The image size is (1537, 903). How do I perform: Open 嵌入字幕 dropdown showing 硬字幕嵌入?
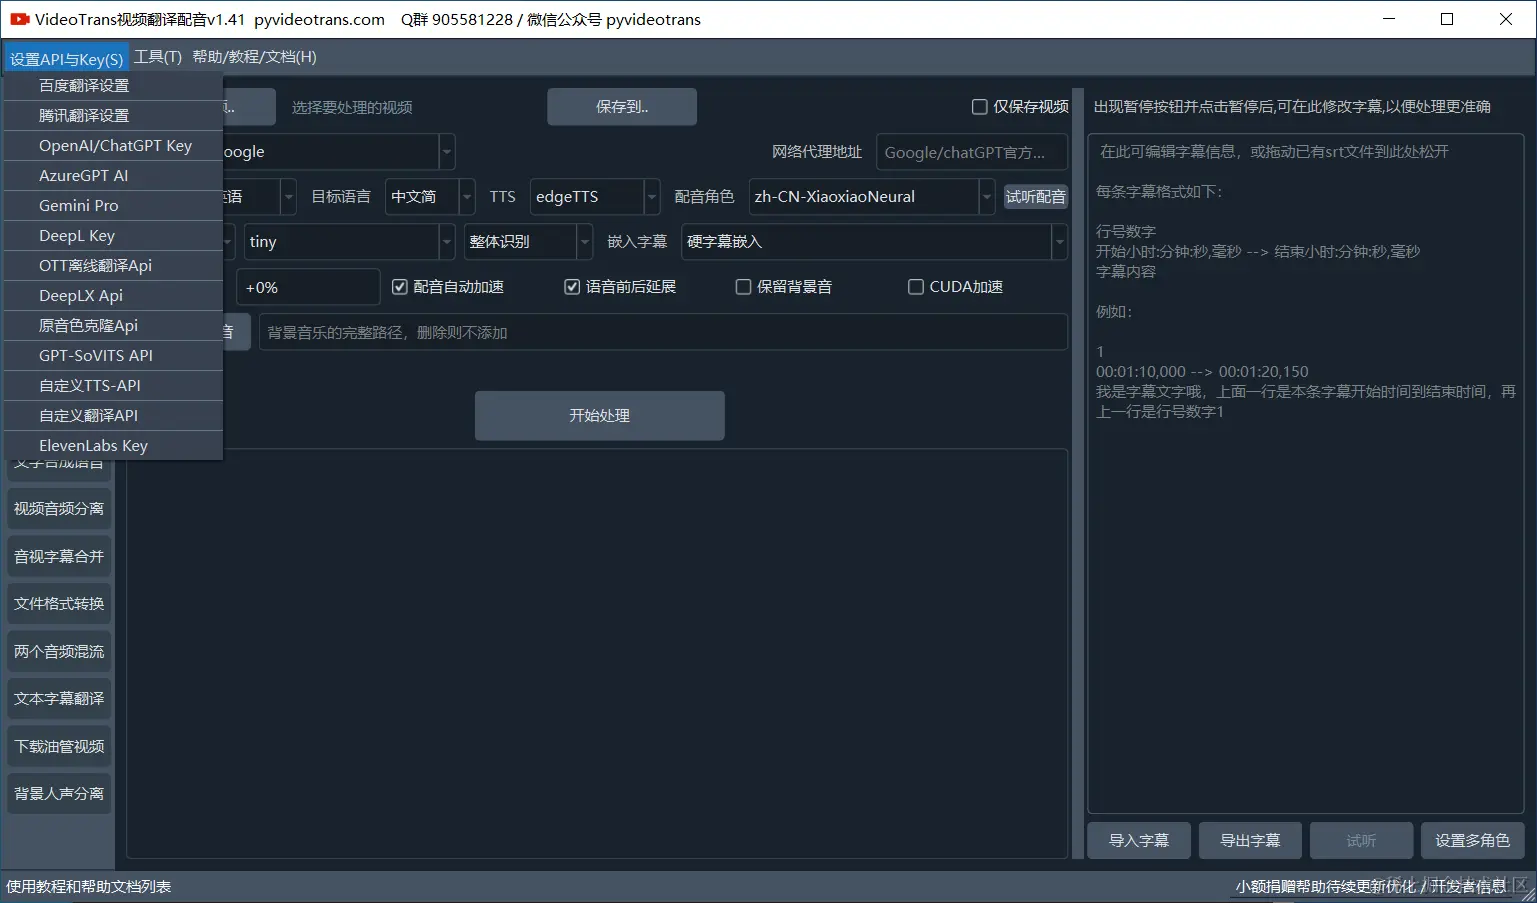pos(874,242)
